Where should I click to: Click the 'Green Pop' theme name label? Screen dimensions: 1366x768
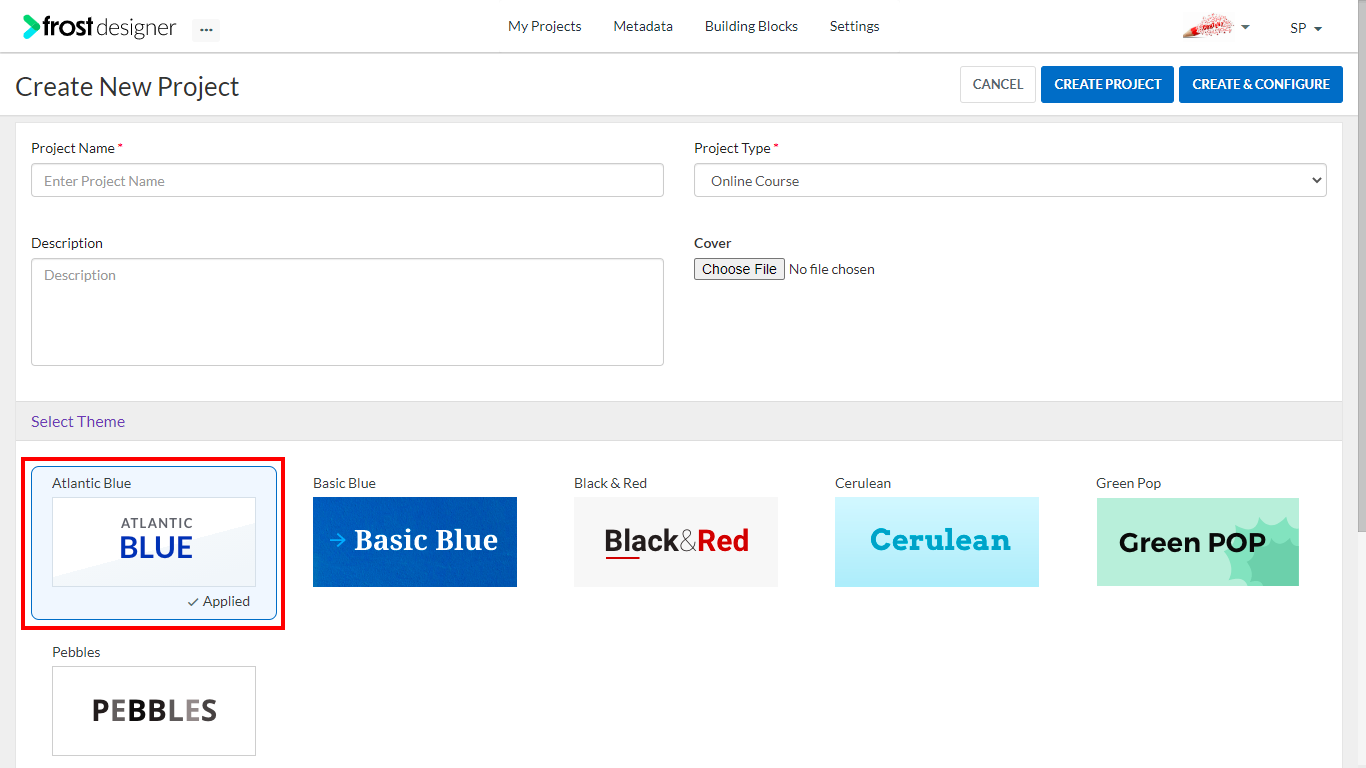[x=1129, y=483]
